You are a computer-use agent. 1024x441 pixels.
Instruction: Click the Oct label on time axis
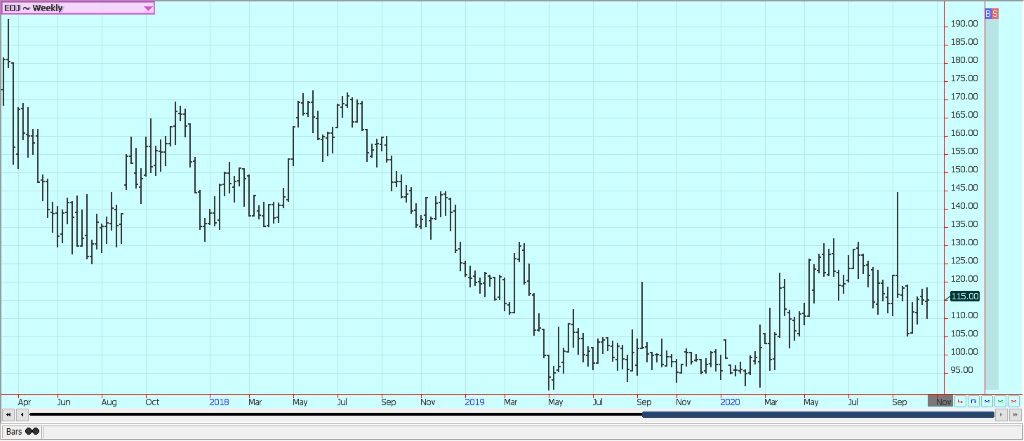tap(152, 402)
